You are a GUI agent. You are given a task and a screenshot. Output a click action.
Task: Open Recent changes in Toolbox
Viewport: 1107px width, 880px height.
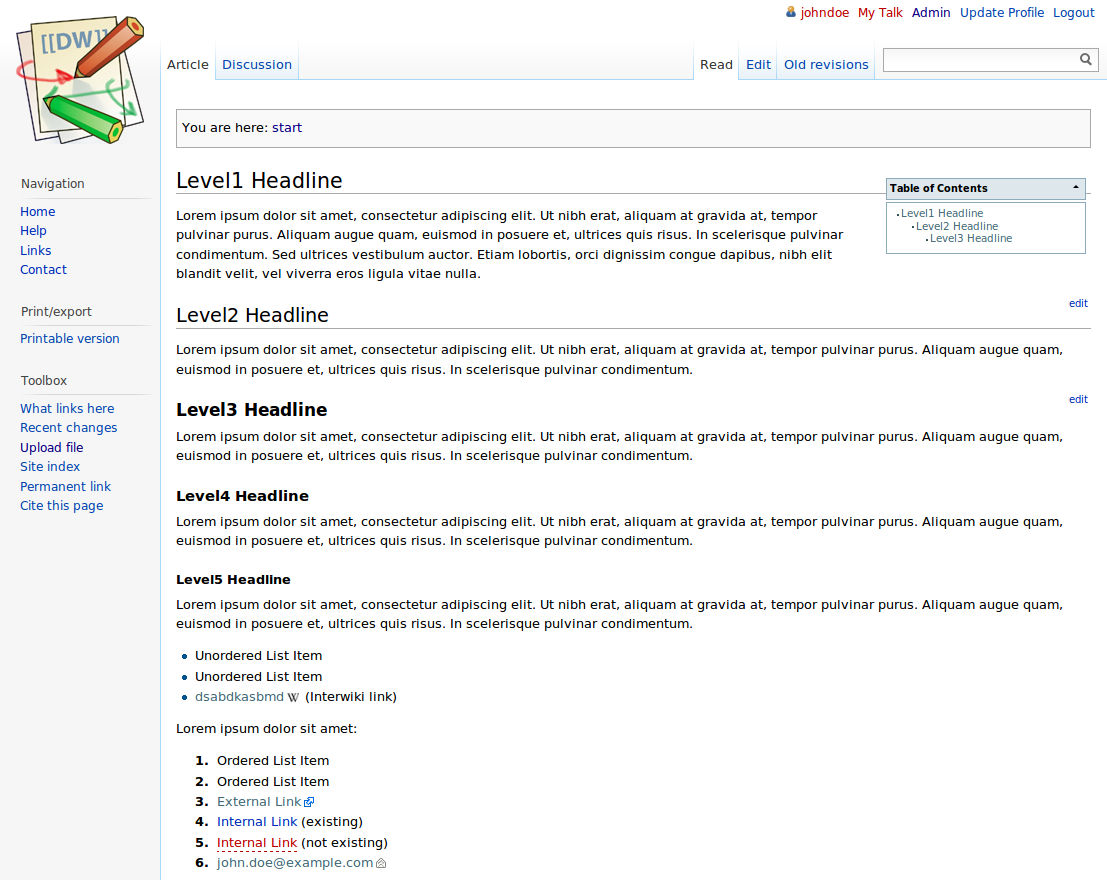coord(68,427)
